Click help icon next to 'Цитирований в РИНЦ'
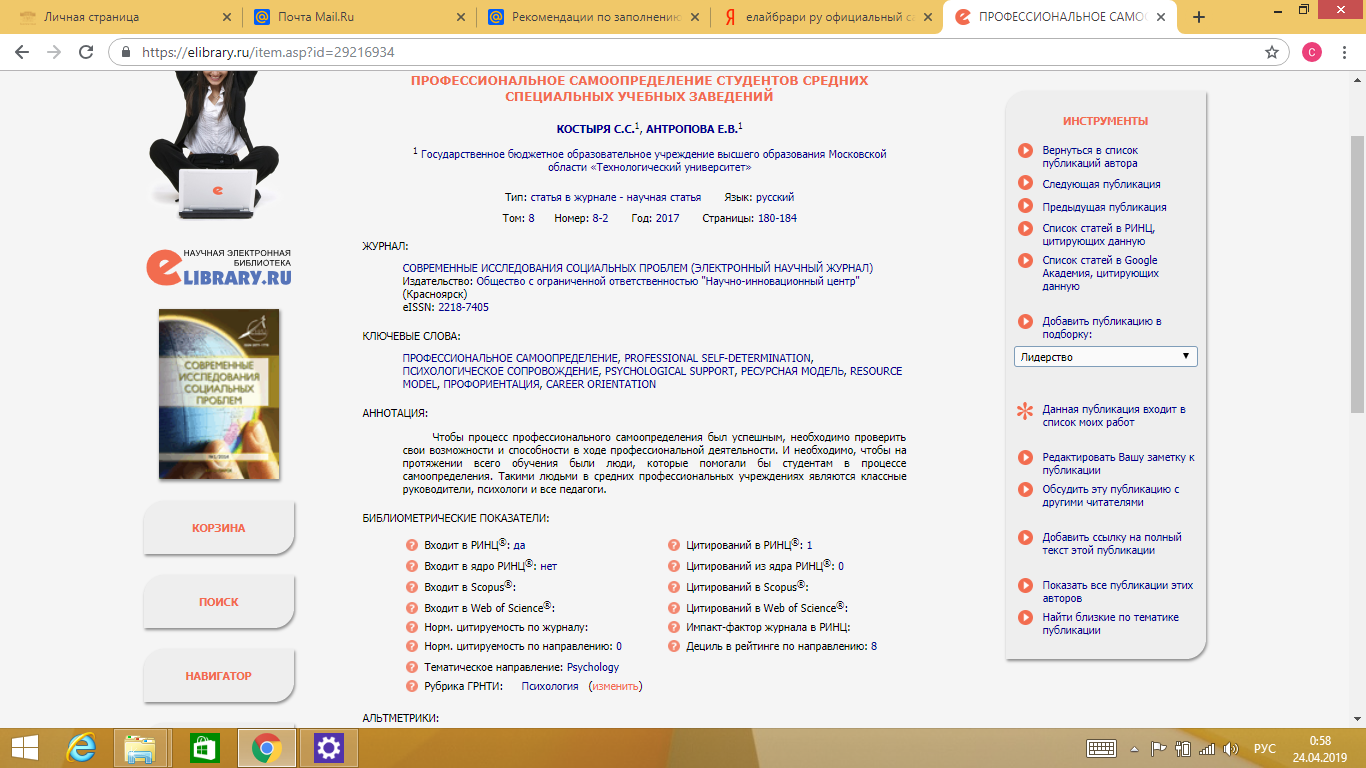The image size is (1366, 768). point(674,545)
